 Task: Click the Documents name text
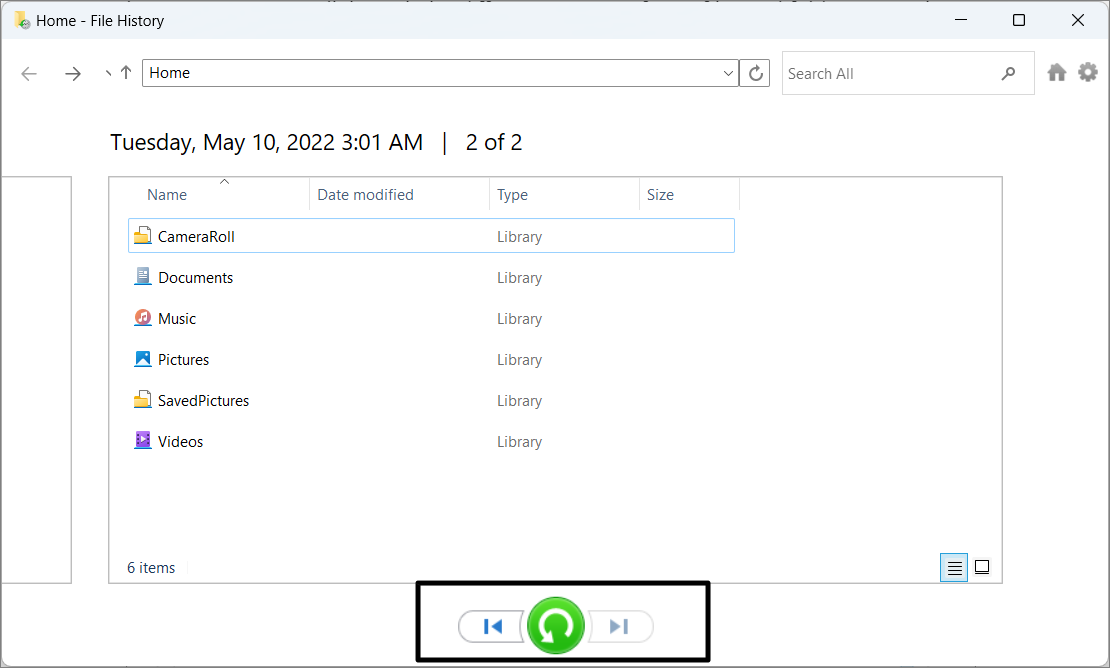(195, 278)
